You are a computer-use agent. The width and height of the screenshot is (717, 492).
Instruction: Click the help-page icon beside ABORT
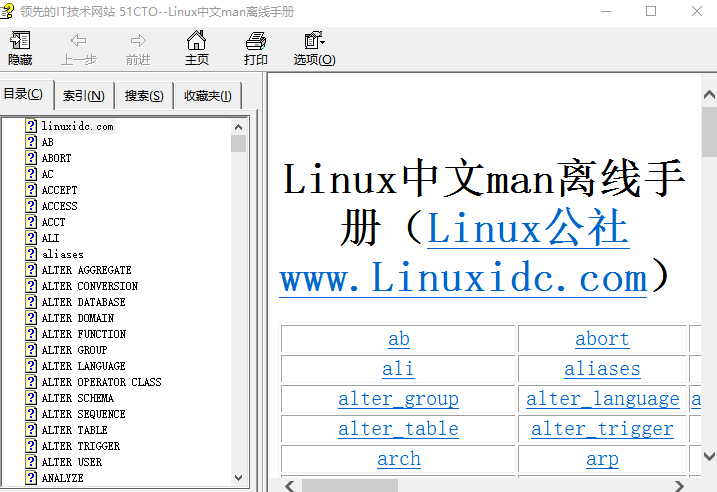32,158
